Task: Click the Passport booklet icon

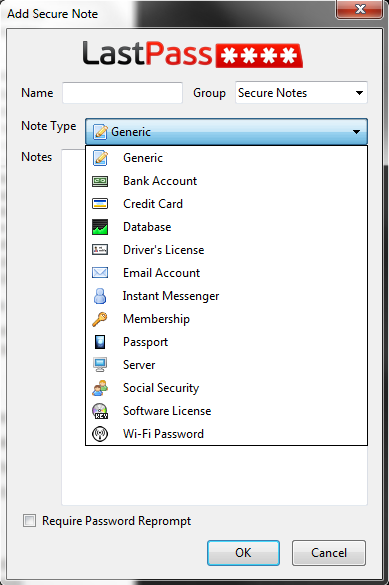Action: click(x=100, y=342)
